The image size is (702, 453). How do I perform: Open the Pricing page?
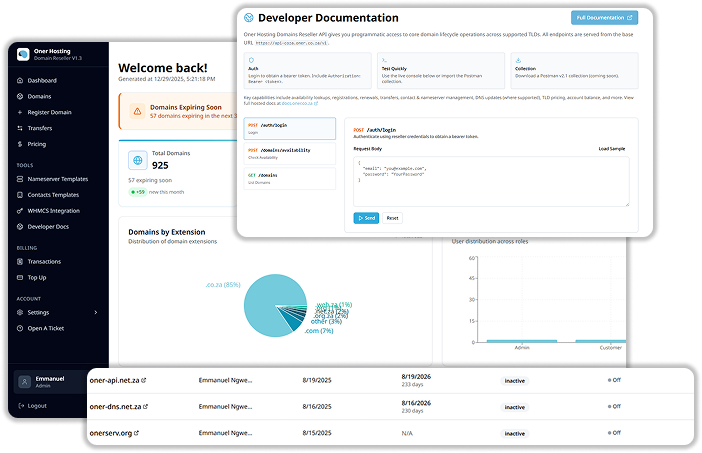[37, 144]
